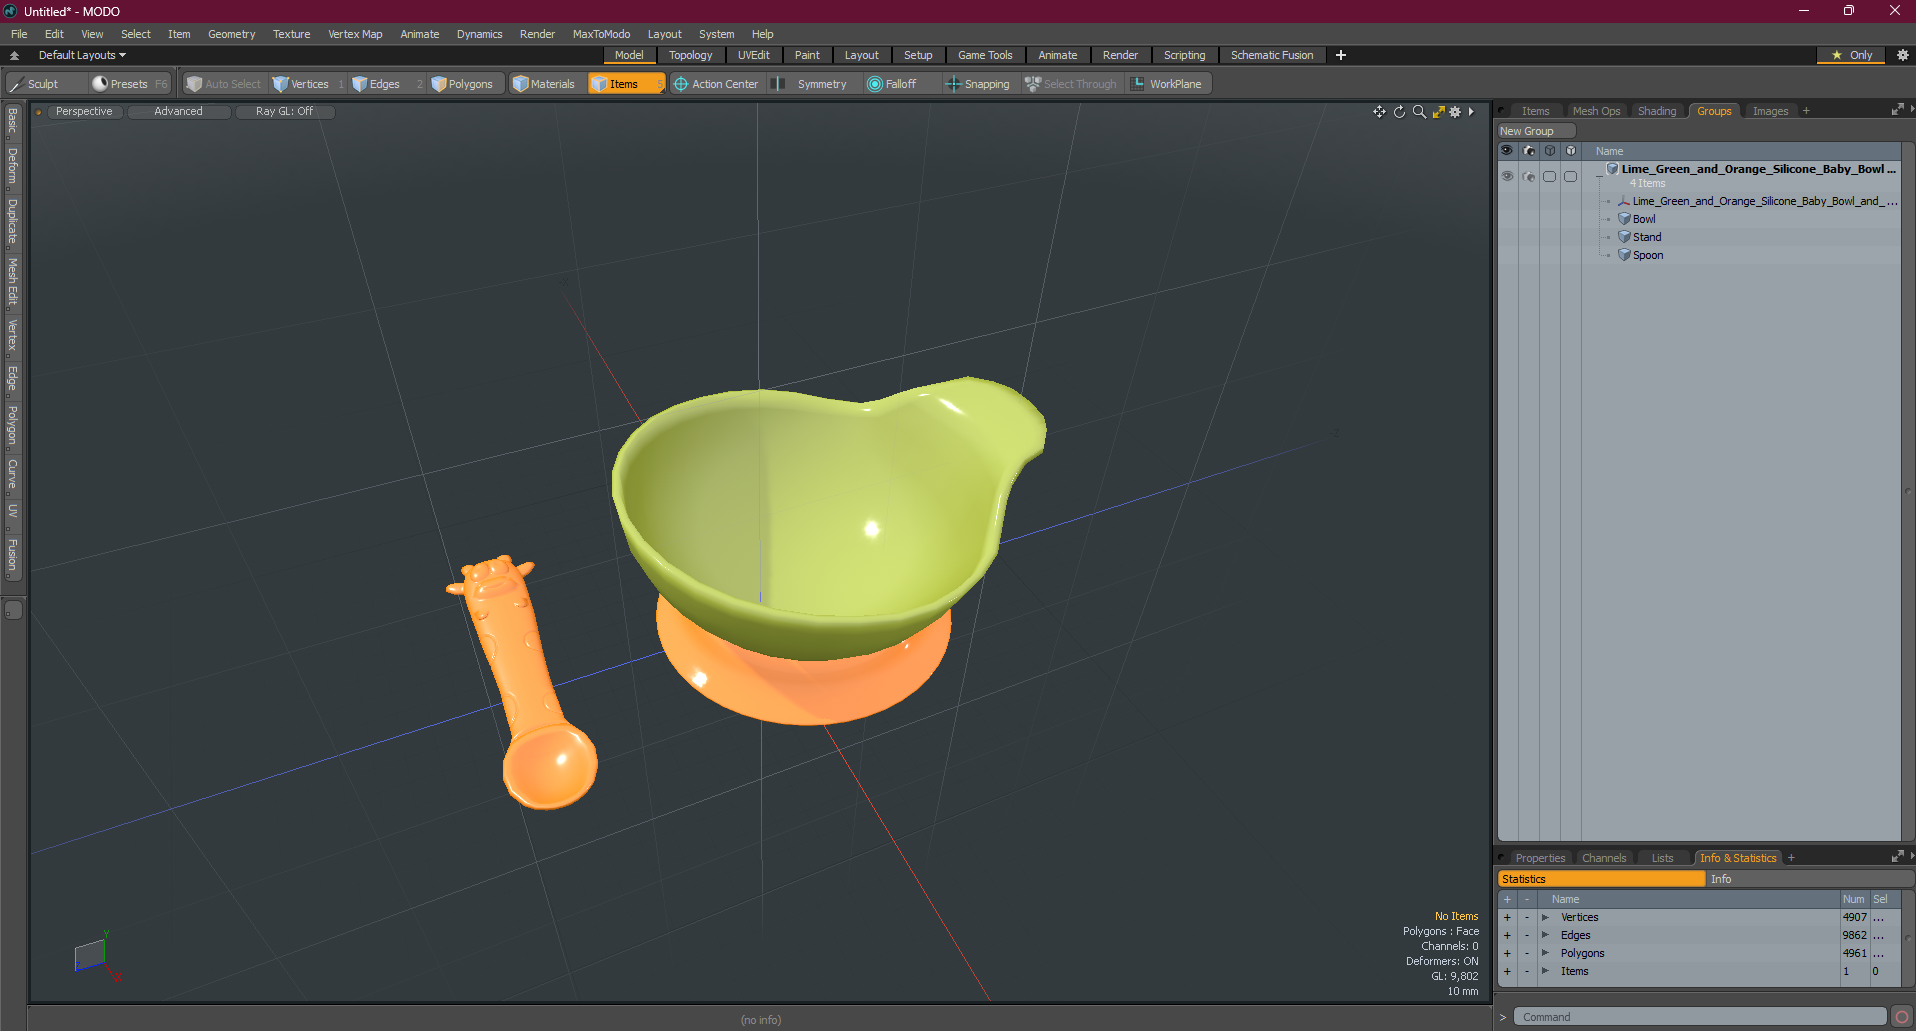Open the Perspective view type dropdown

point(84,112)
